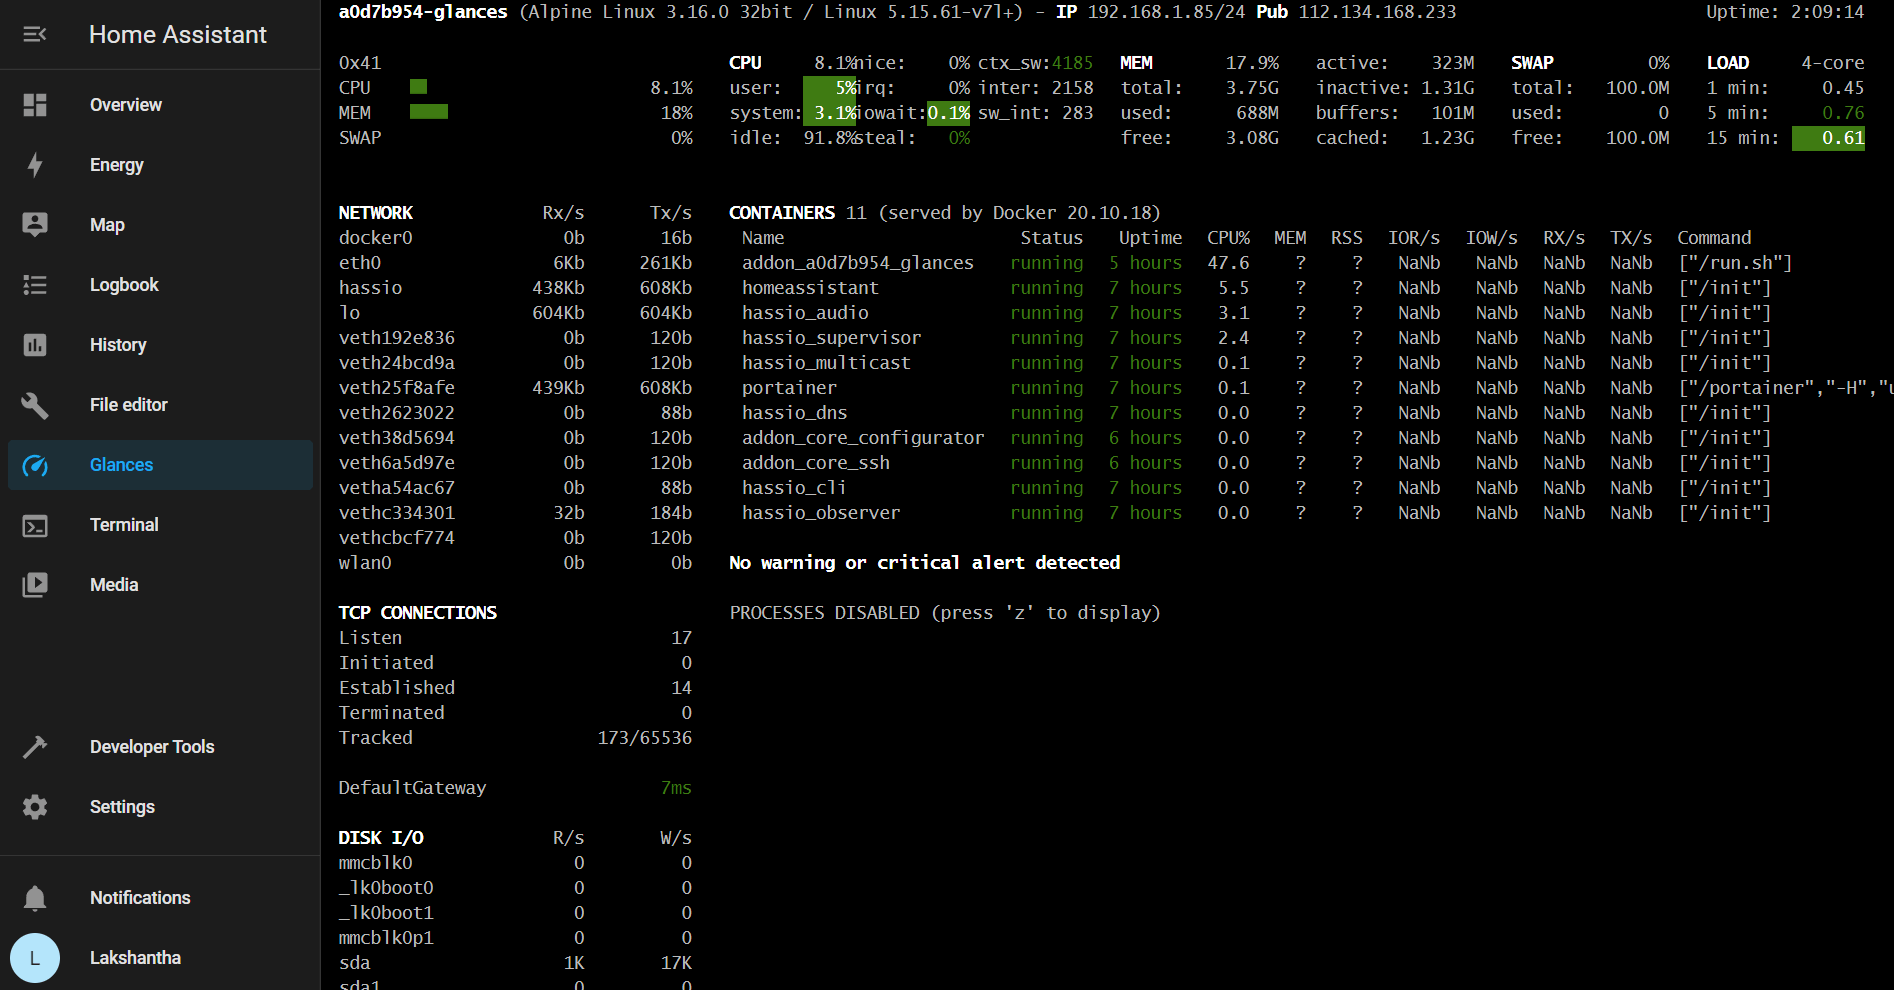Click the Tracked connections row label
Screen dimensions: 1894x990
point(376,738)
